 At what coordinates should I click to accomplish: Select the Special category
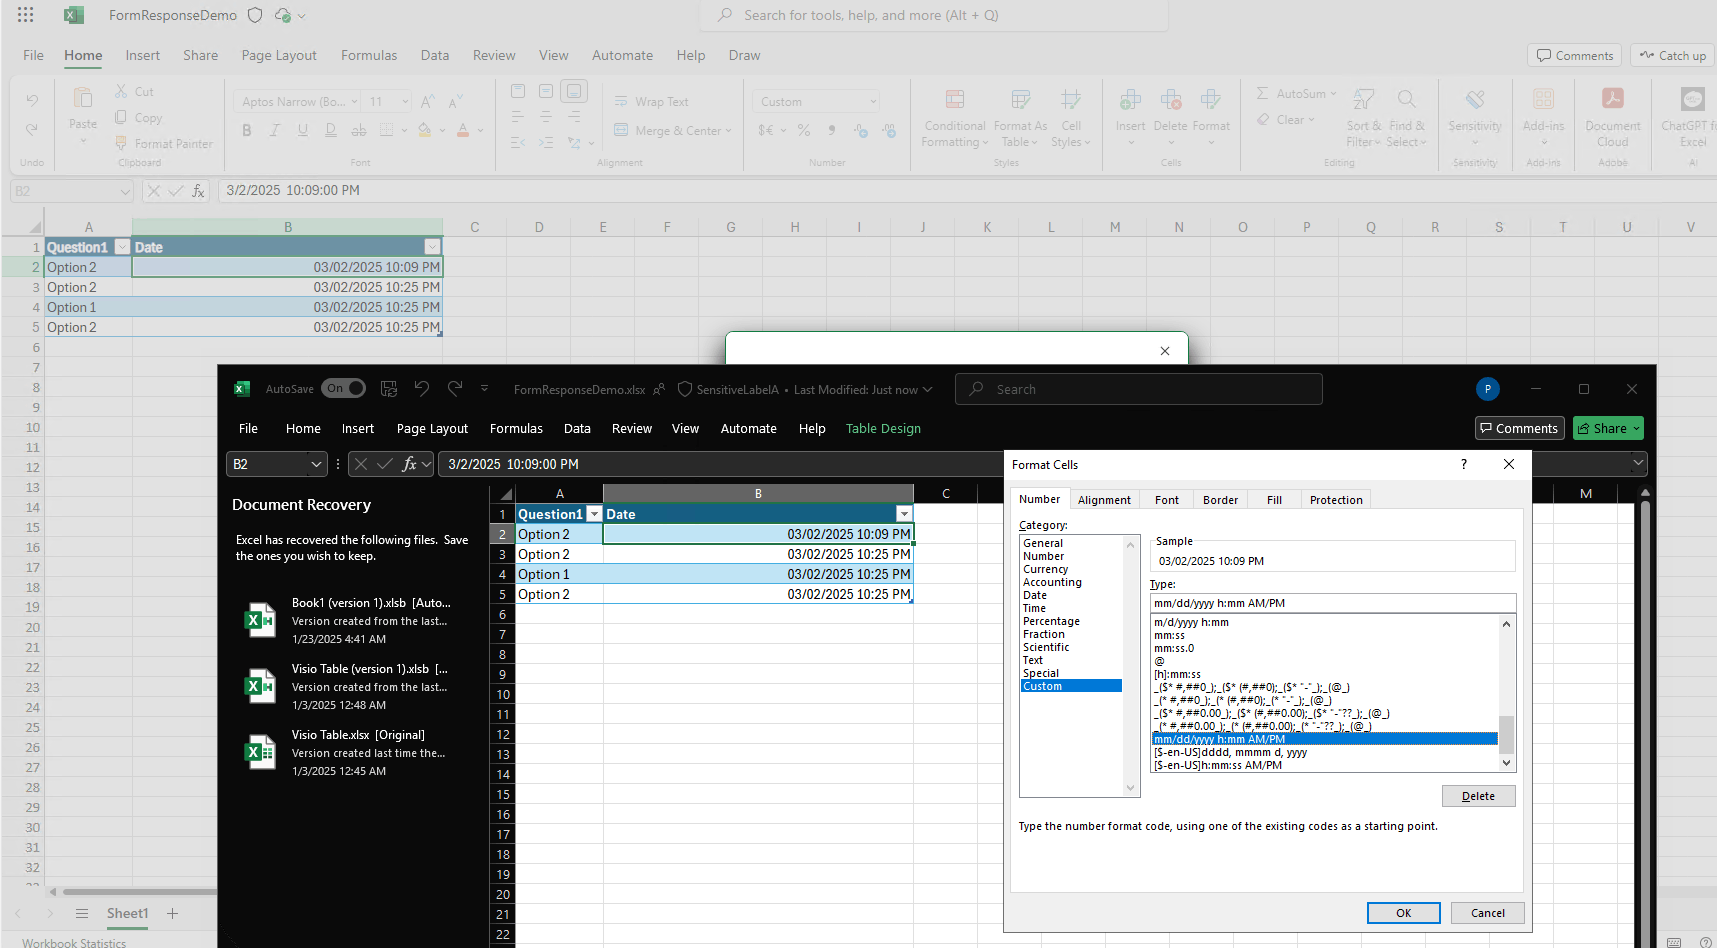tap(1040, 673)
